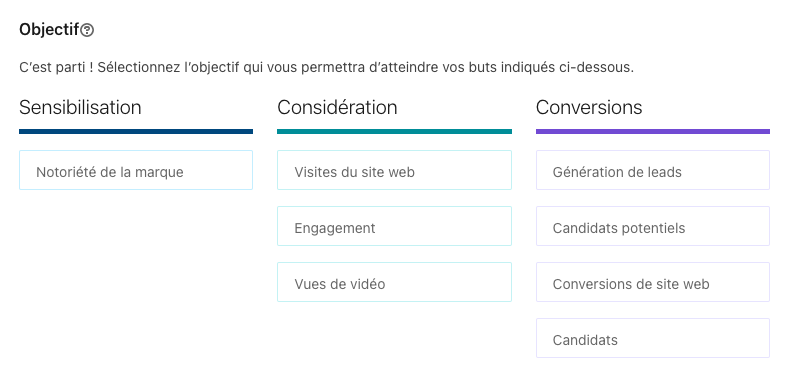Select the Notoriété de la marque objective

coord(136,170)
